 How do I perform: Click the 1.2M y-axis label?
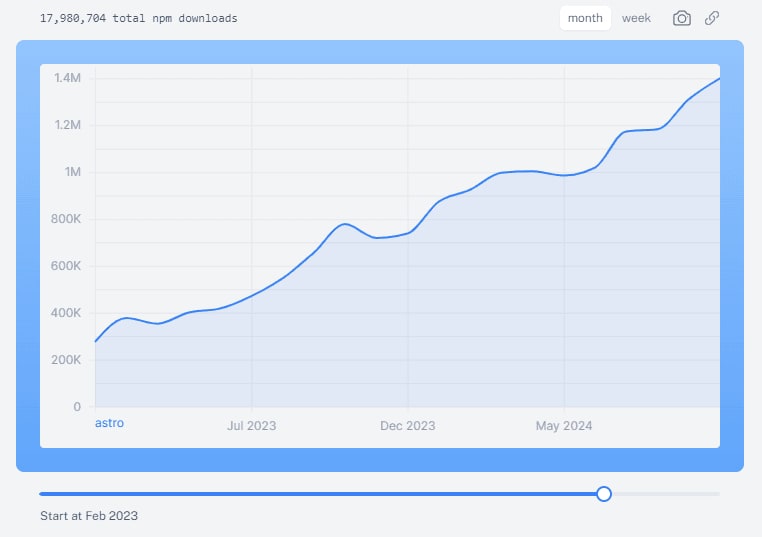pyautogui.click(x=67, y=125)
